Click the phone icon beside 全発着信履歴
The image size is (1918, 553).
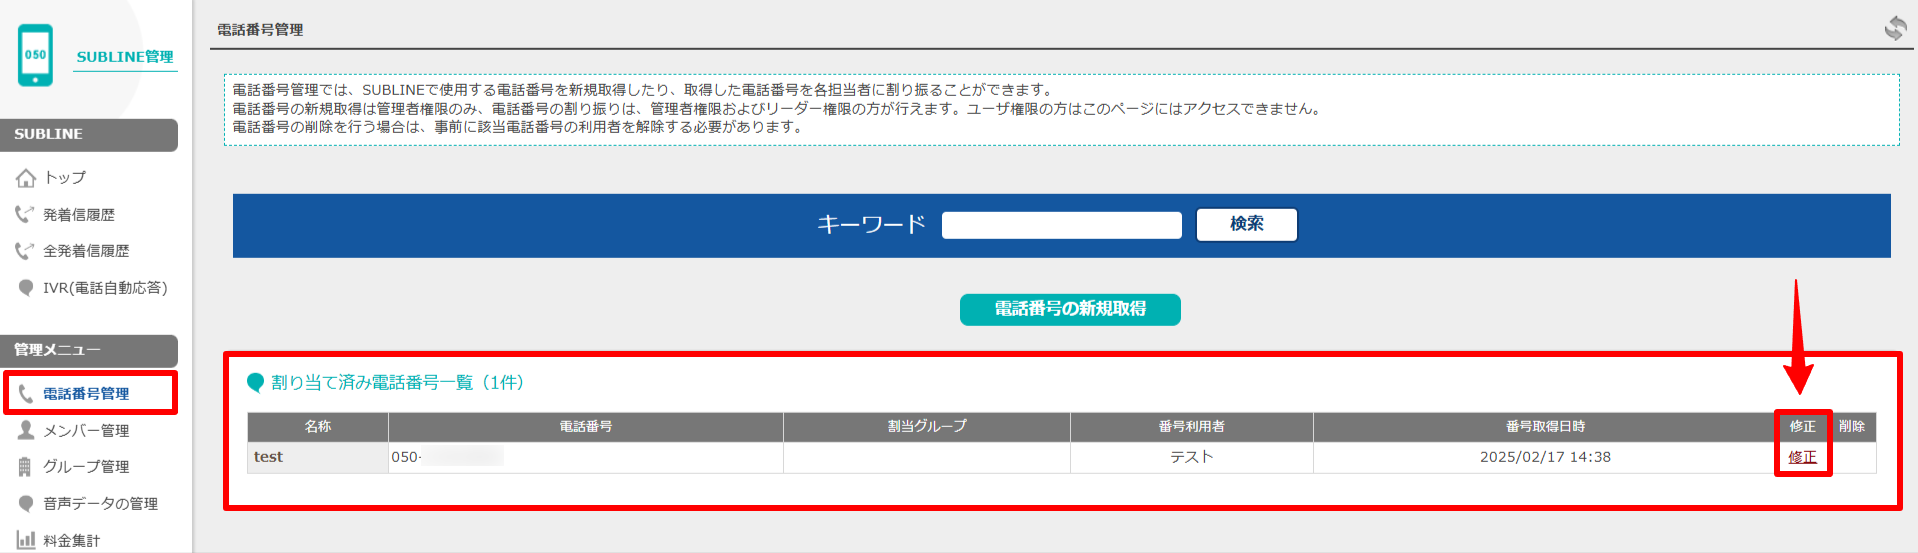[25, 250]
